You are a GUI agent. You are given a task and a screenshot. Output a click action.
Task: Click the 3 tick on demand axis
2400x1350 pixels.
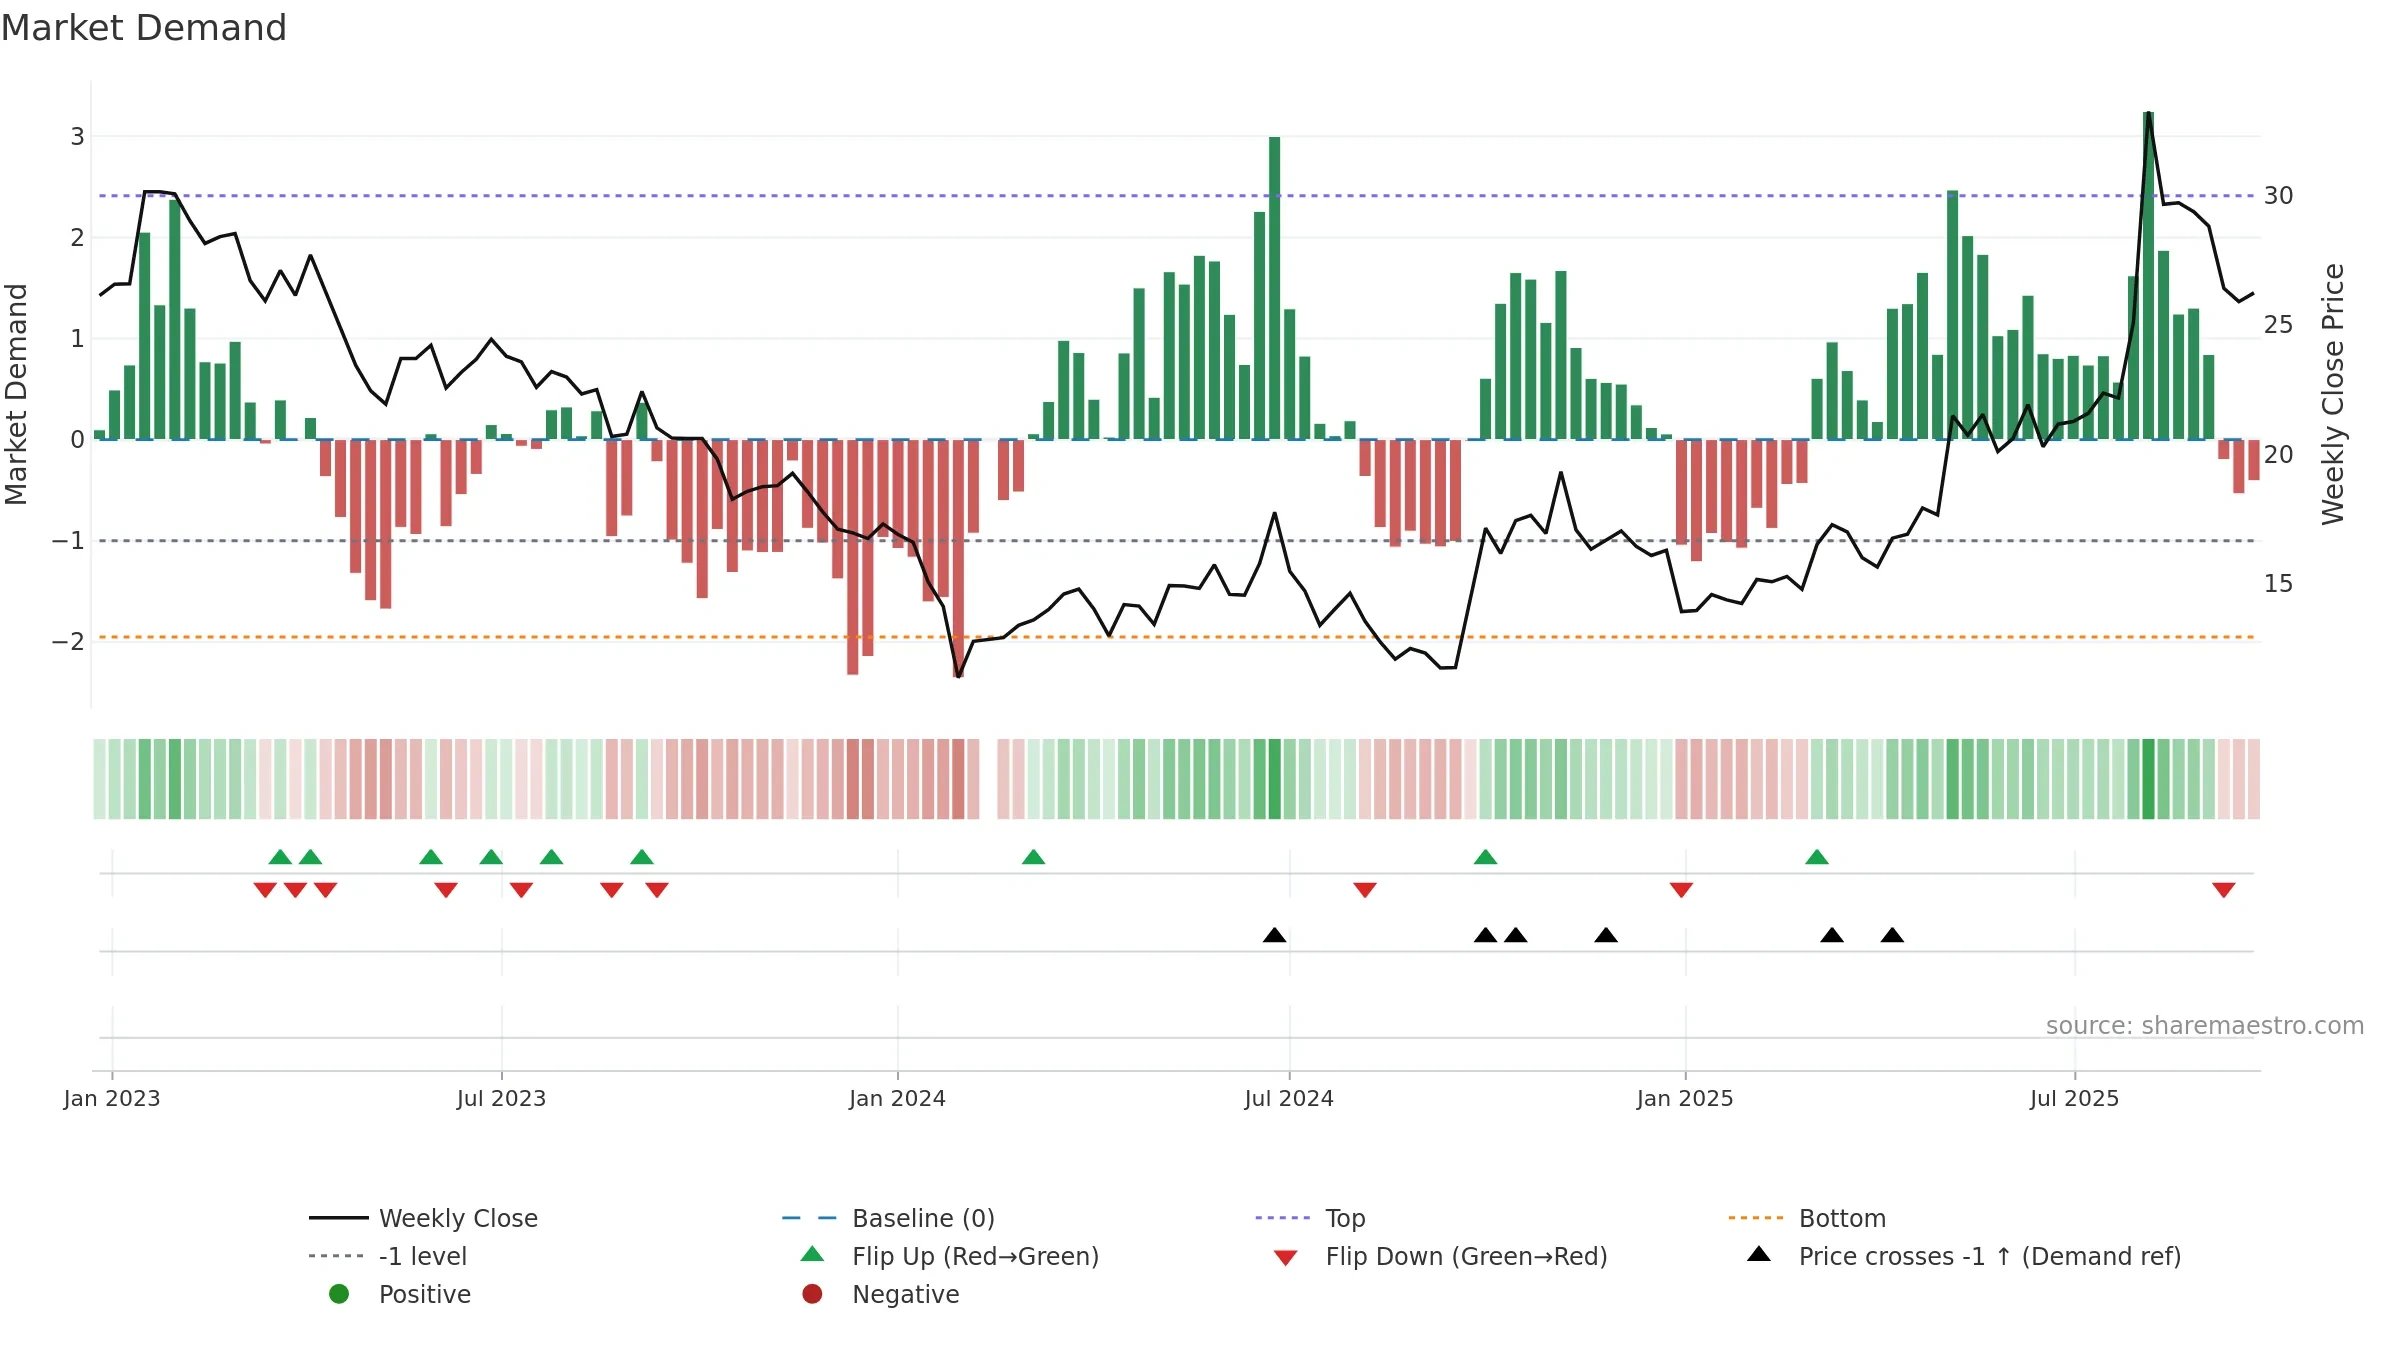point(77,136)
